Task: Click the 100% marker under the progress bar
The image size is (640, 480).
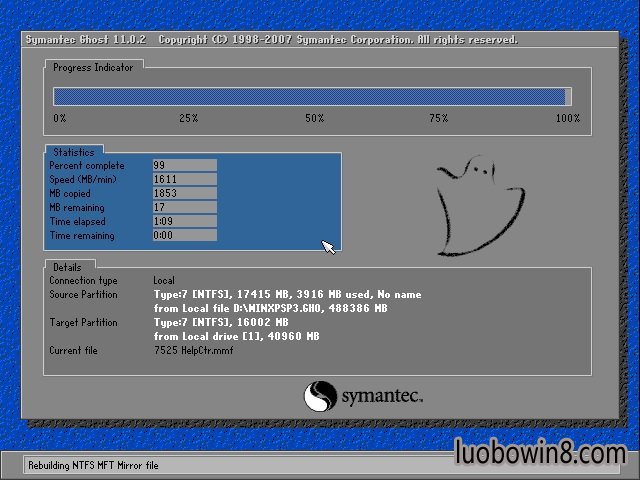Action: point(567,119)
